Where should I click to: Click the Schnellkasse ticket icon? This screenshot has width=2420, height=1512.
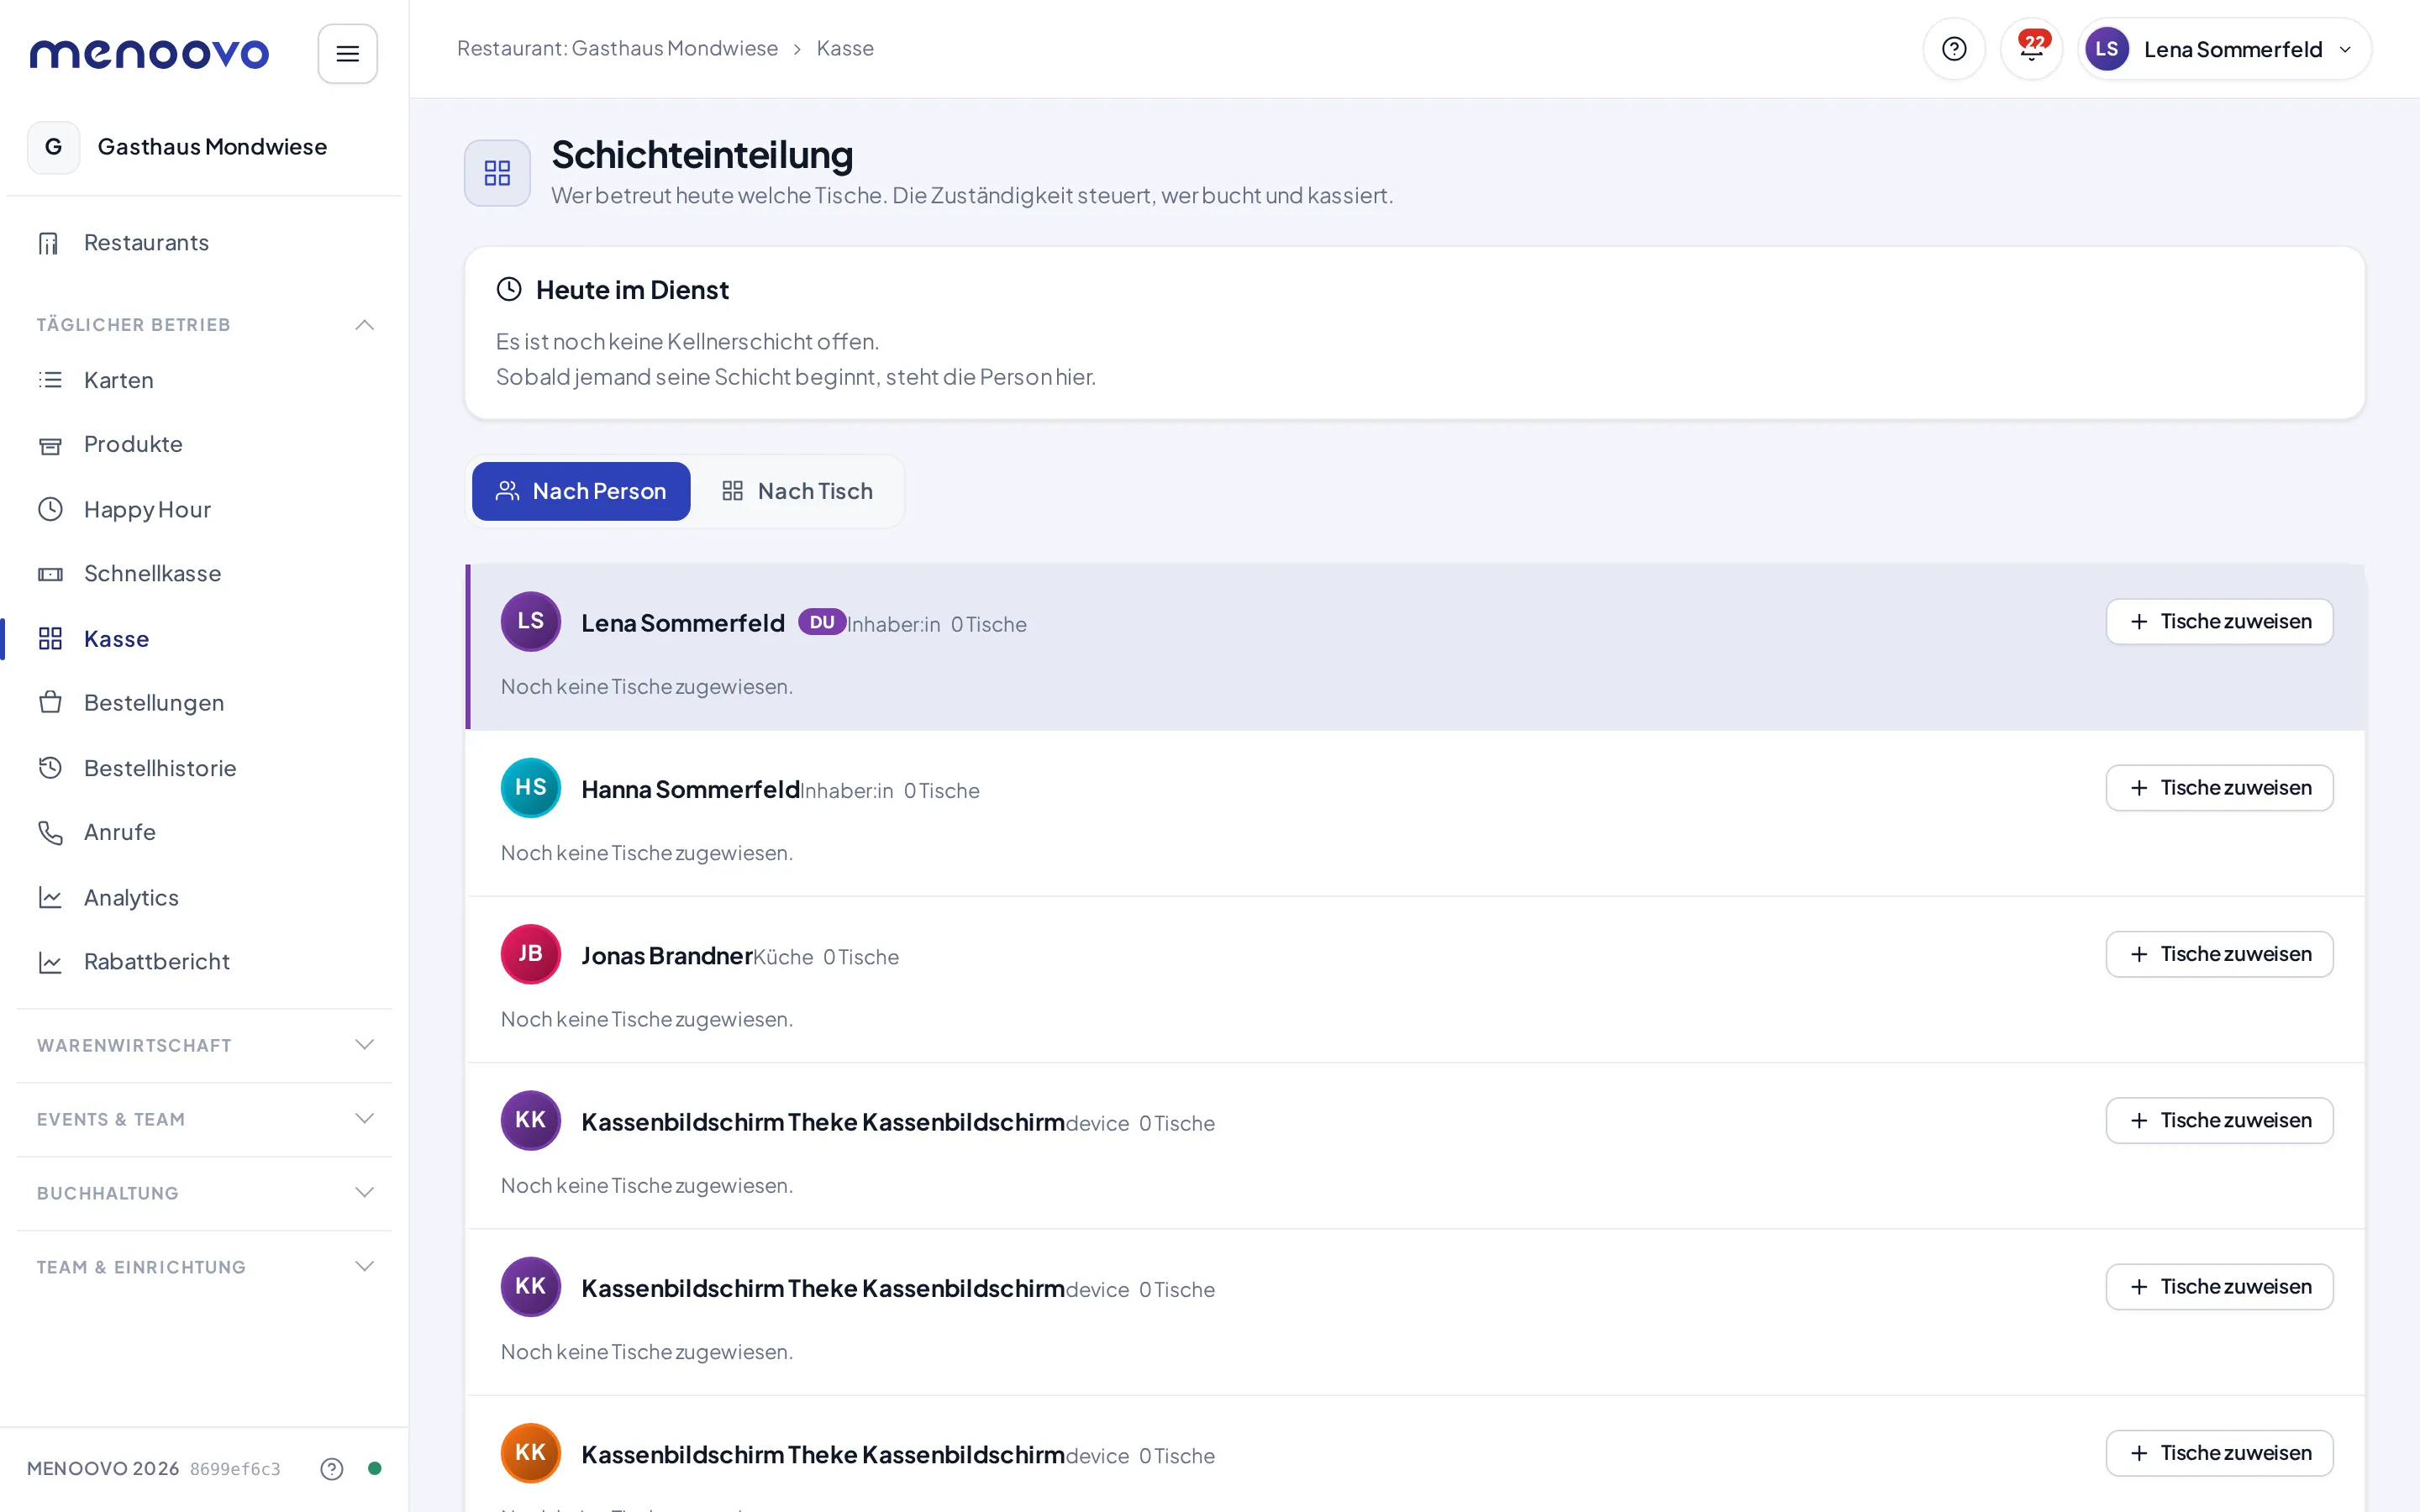50,574
